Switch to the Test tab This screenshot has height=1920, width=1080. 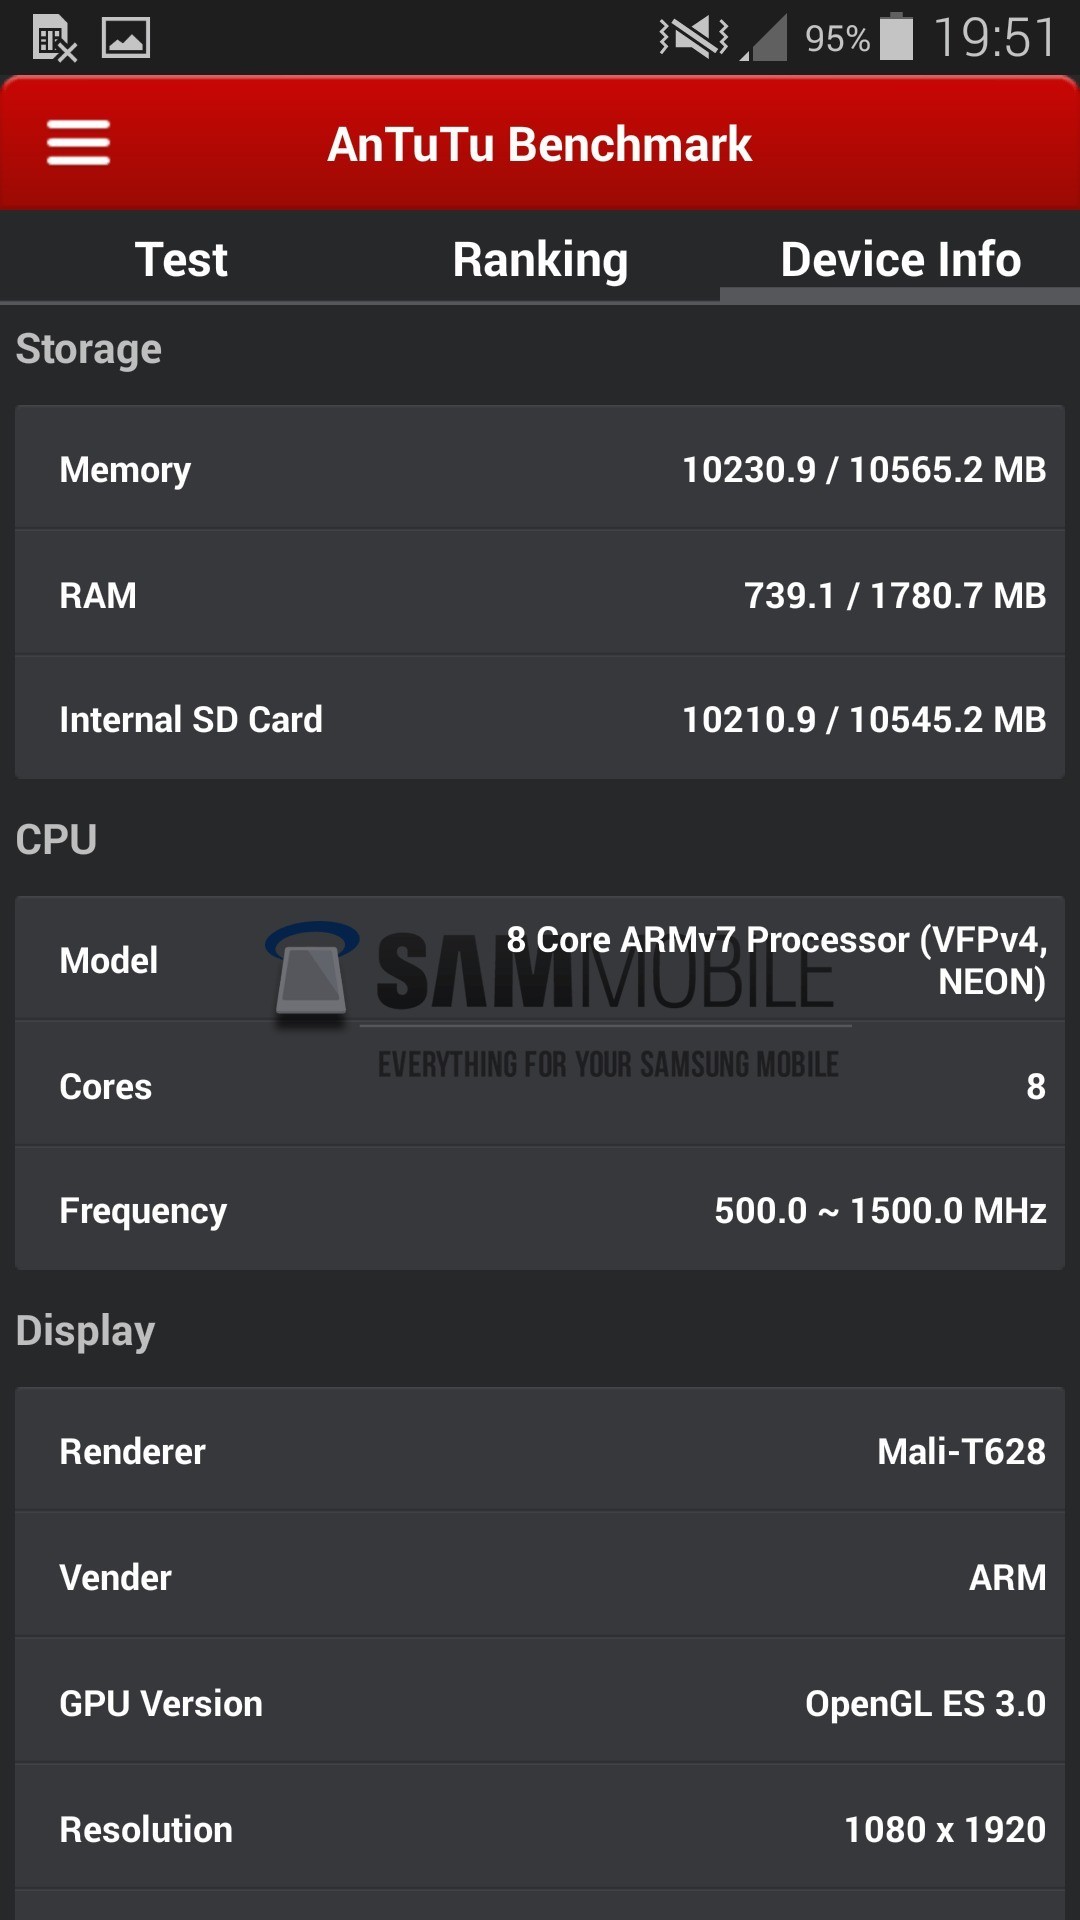[x=181, y=258]
